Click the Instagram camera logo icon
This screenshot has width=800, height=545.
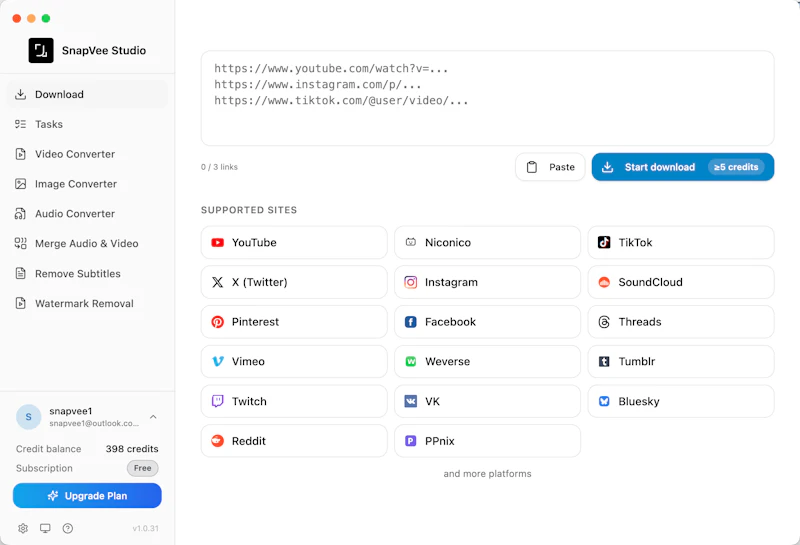coord(411,282)
